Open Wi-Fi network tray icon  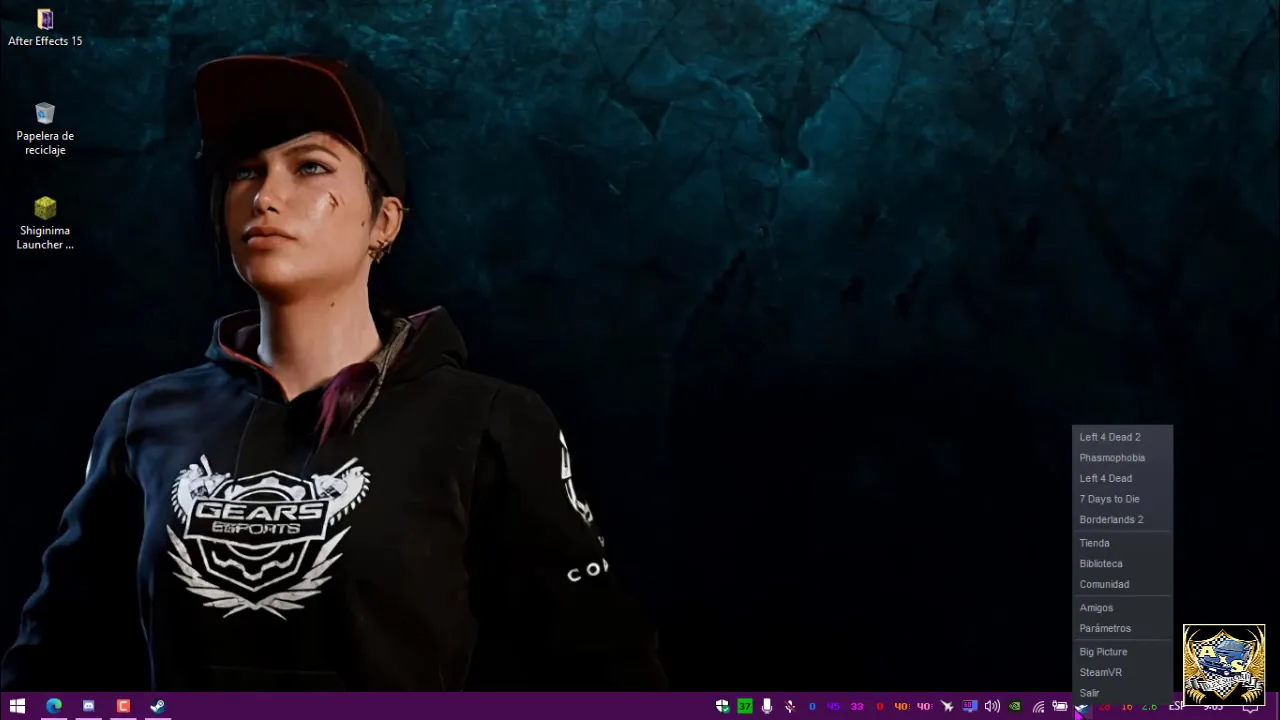[x=1038, y=707]
